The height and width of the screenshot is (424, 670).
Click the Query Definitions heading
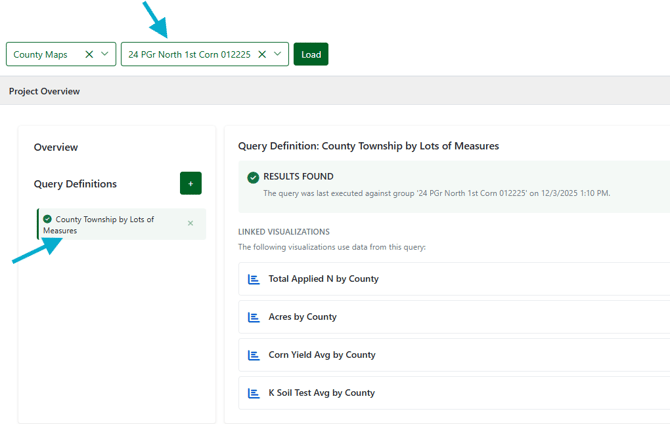tap(75, 184)
